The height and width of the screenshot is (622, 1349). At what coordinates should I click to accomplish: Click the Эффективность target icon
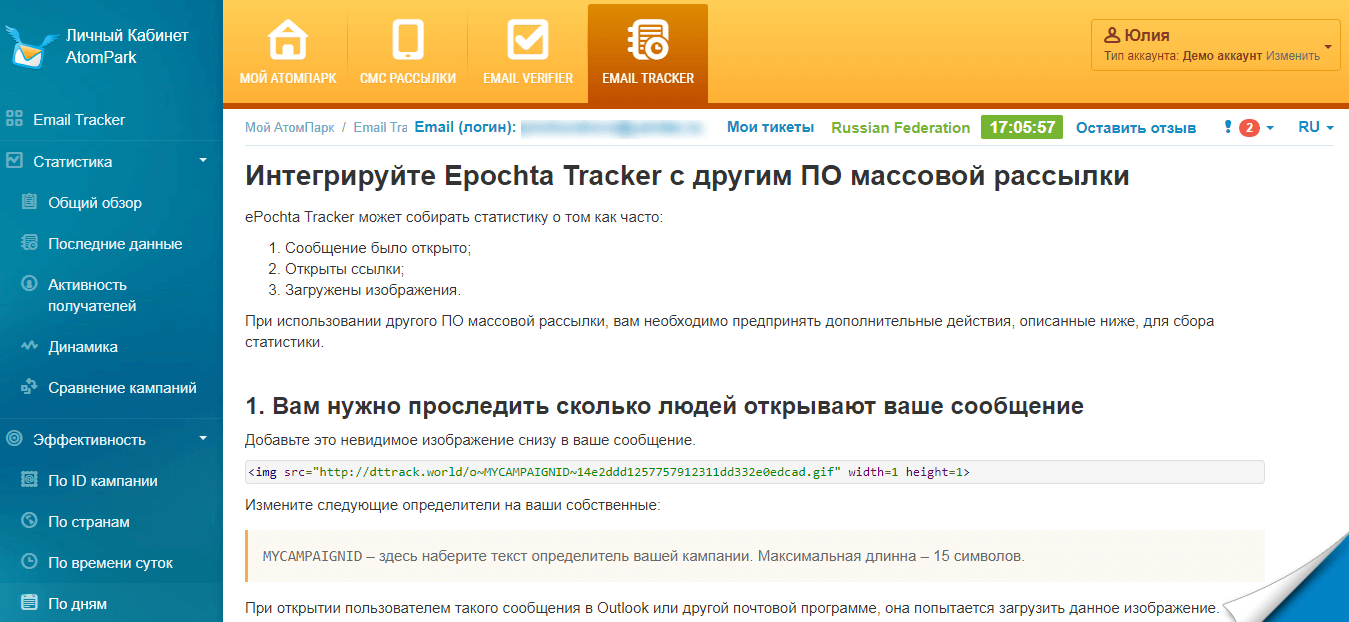click(15, 439)
